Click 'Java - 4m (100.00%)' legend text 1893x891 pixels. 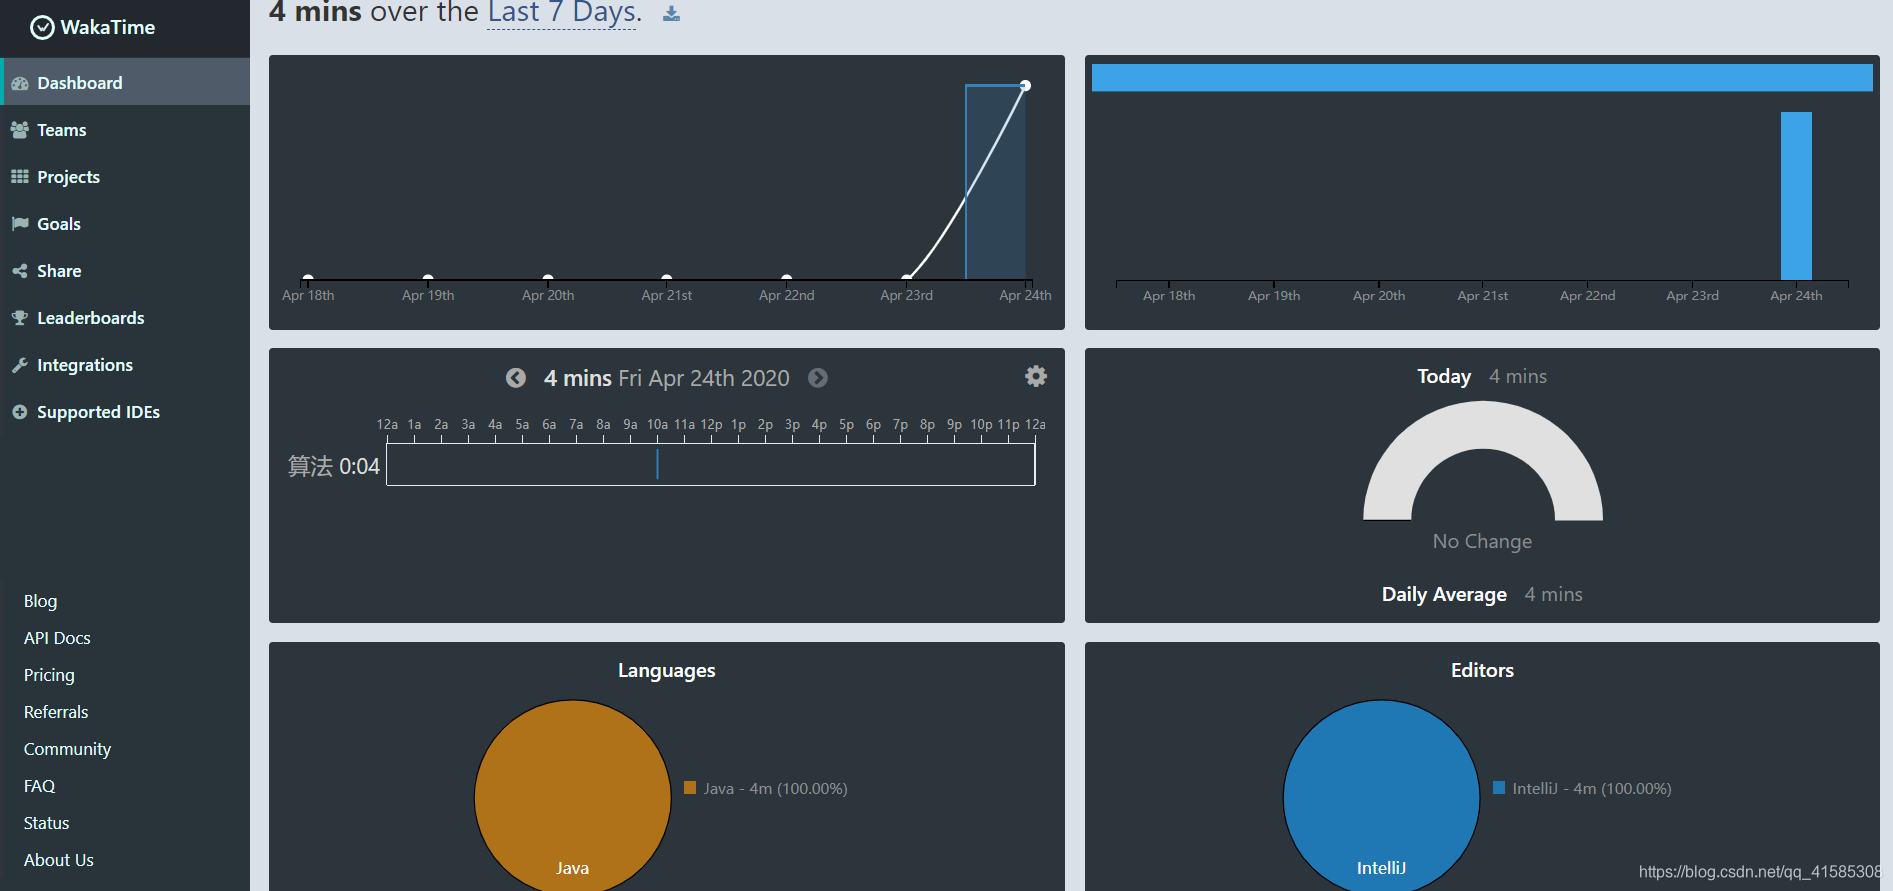tap(775, 789)
